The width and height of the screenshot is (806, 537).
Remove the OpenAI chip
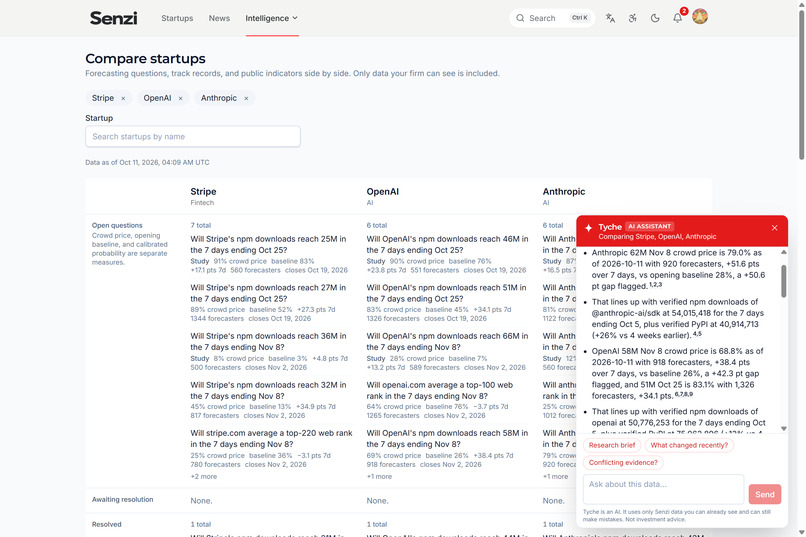pyautogui.click(x=180, y=98)
